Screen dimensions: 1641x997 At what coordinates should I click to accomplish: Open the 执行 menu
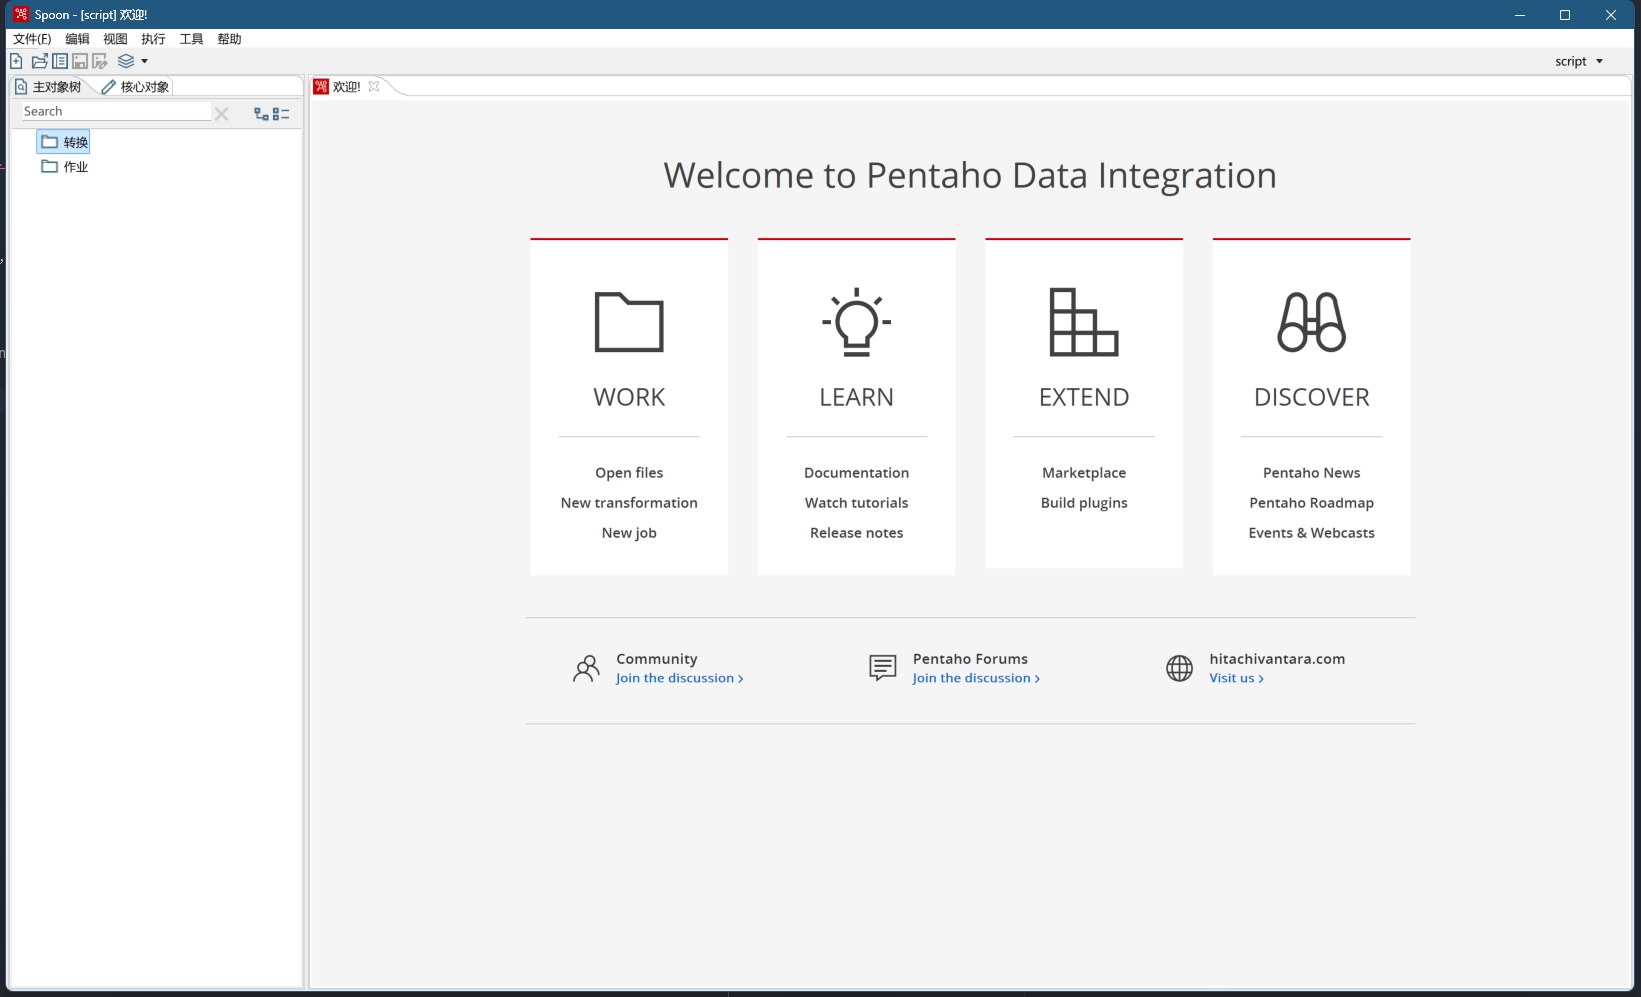pyautogui.click(x=153, y=39)
